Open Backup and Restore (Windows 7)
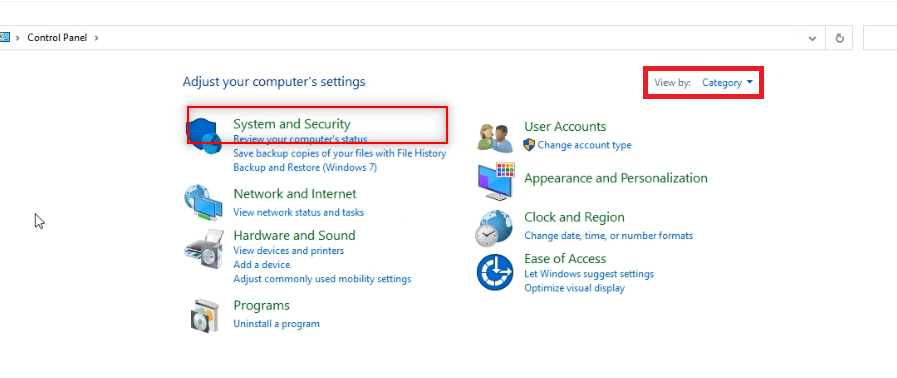 click(305, 168)
